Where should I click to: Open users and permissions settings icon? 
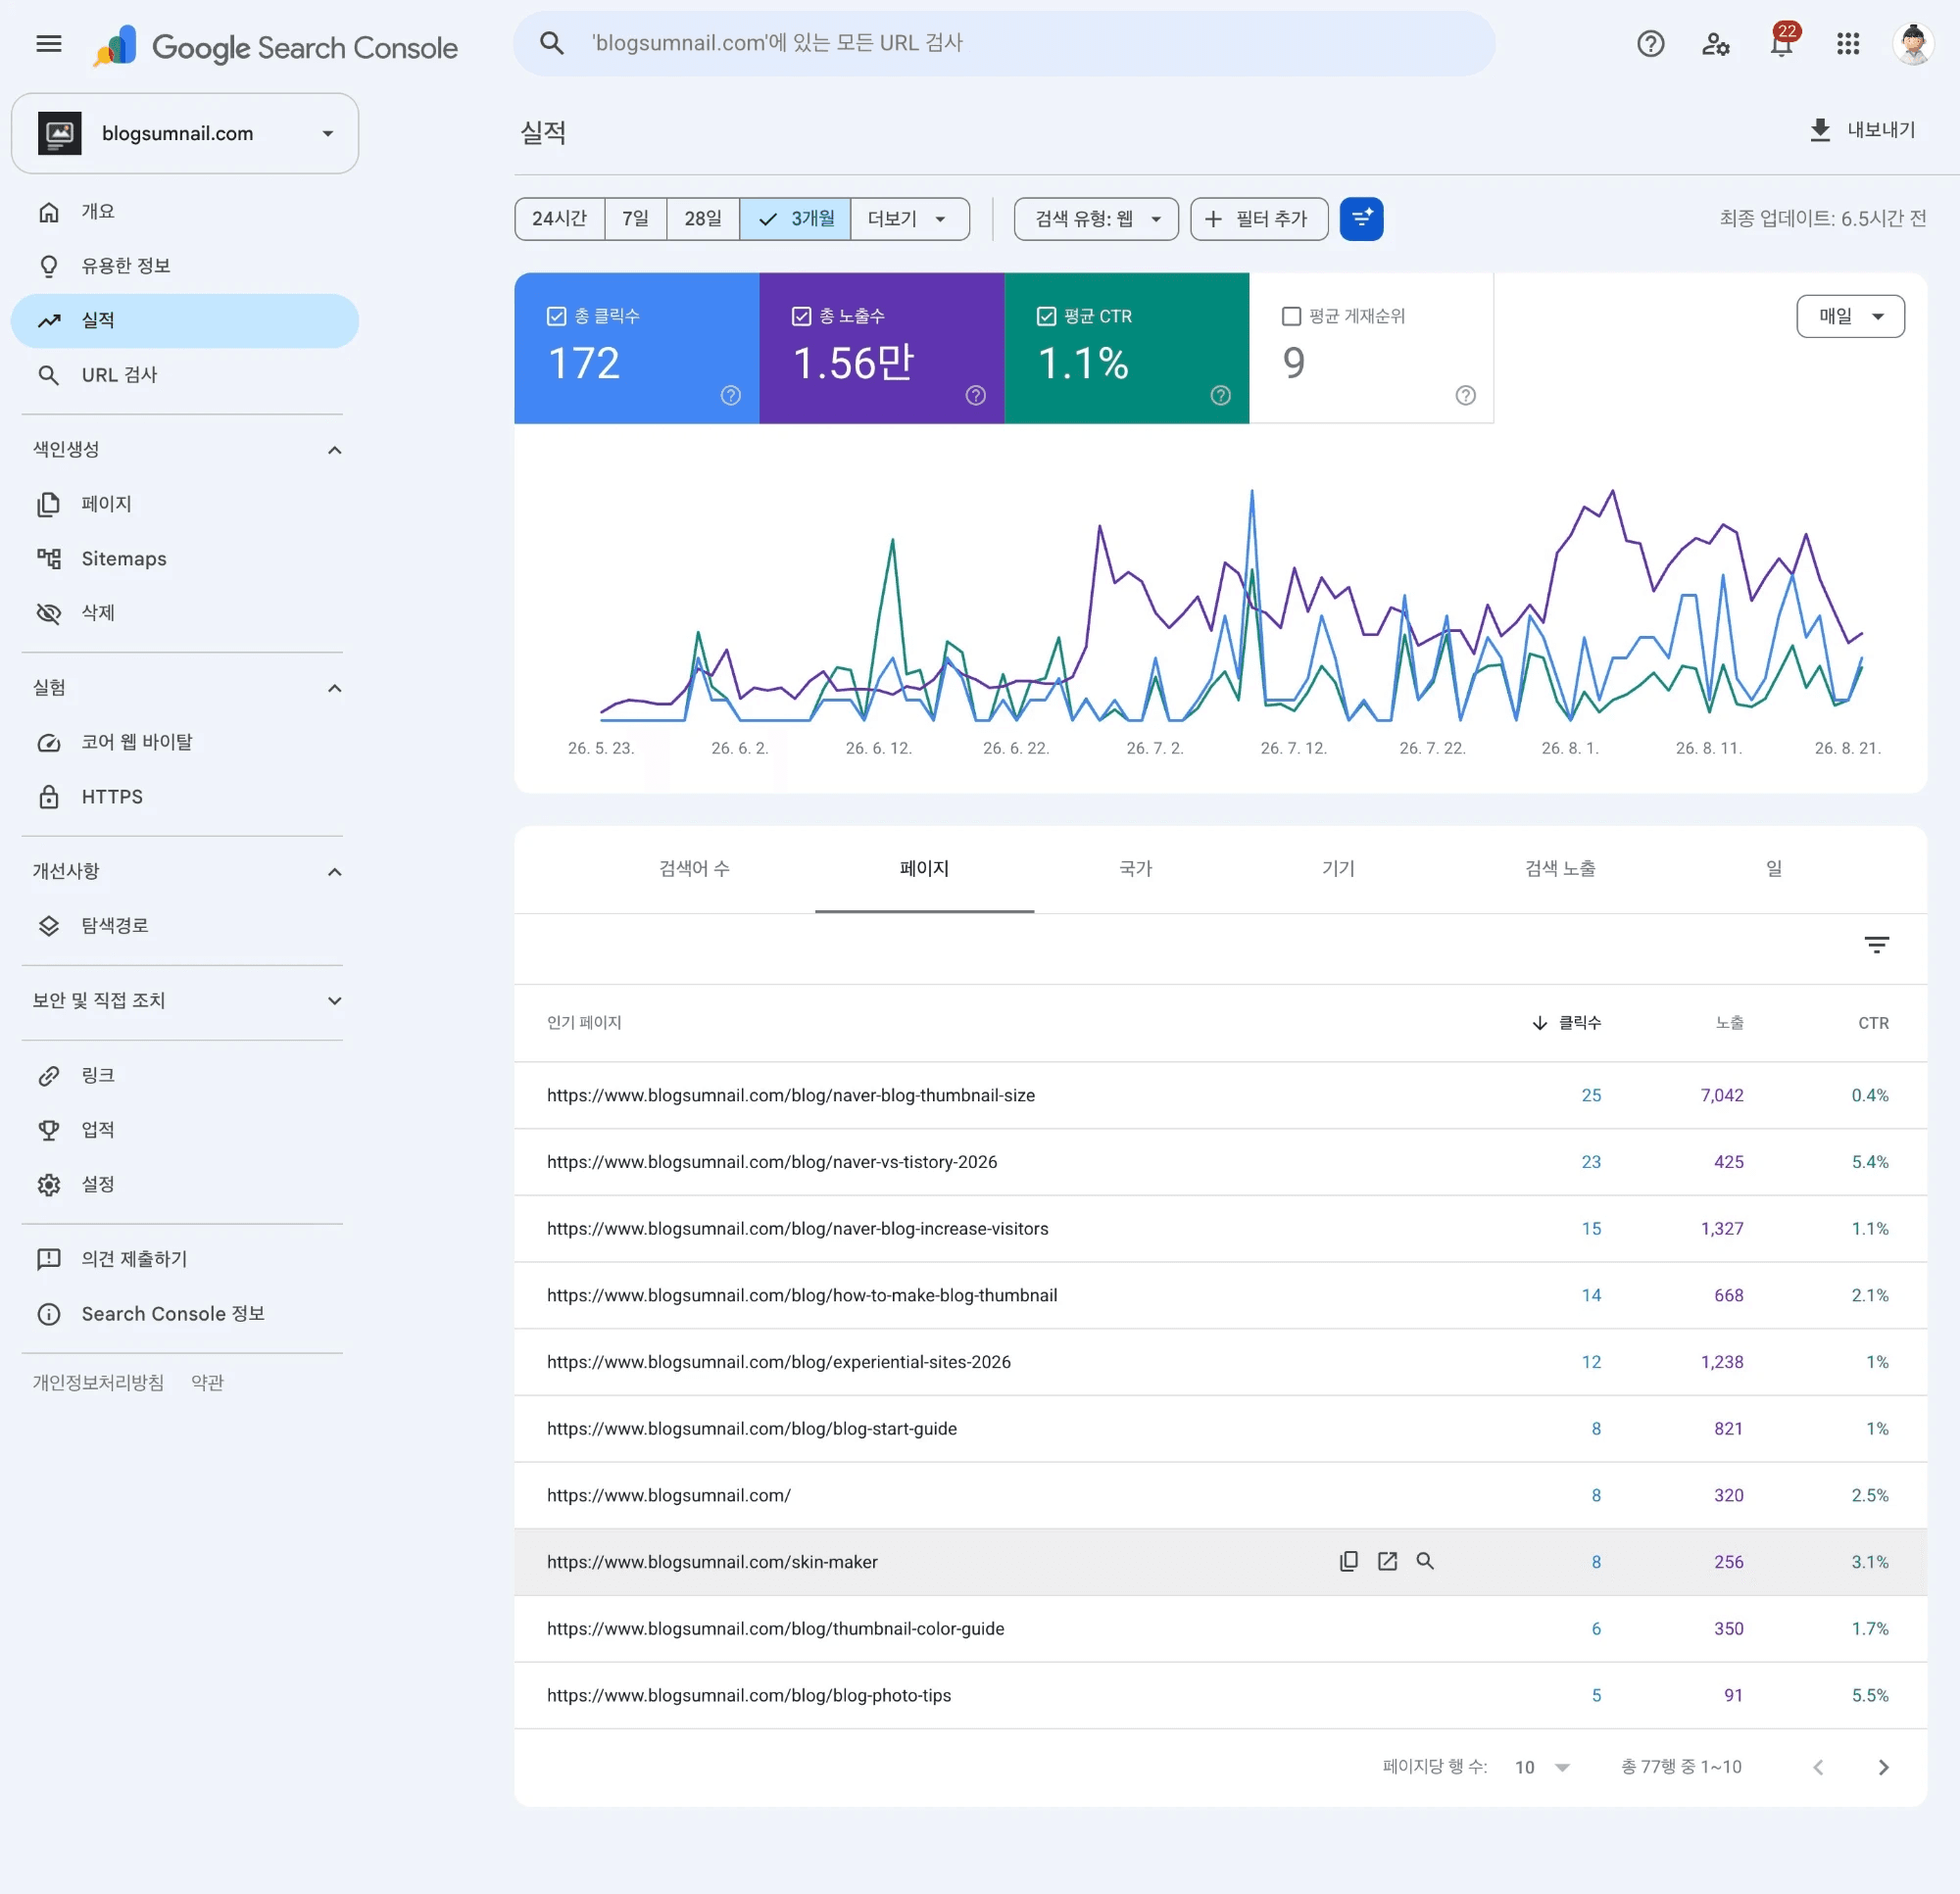pos(1716,43)
